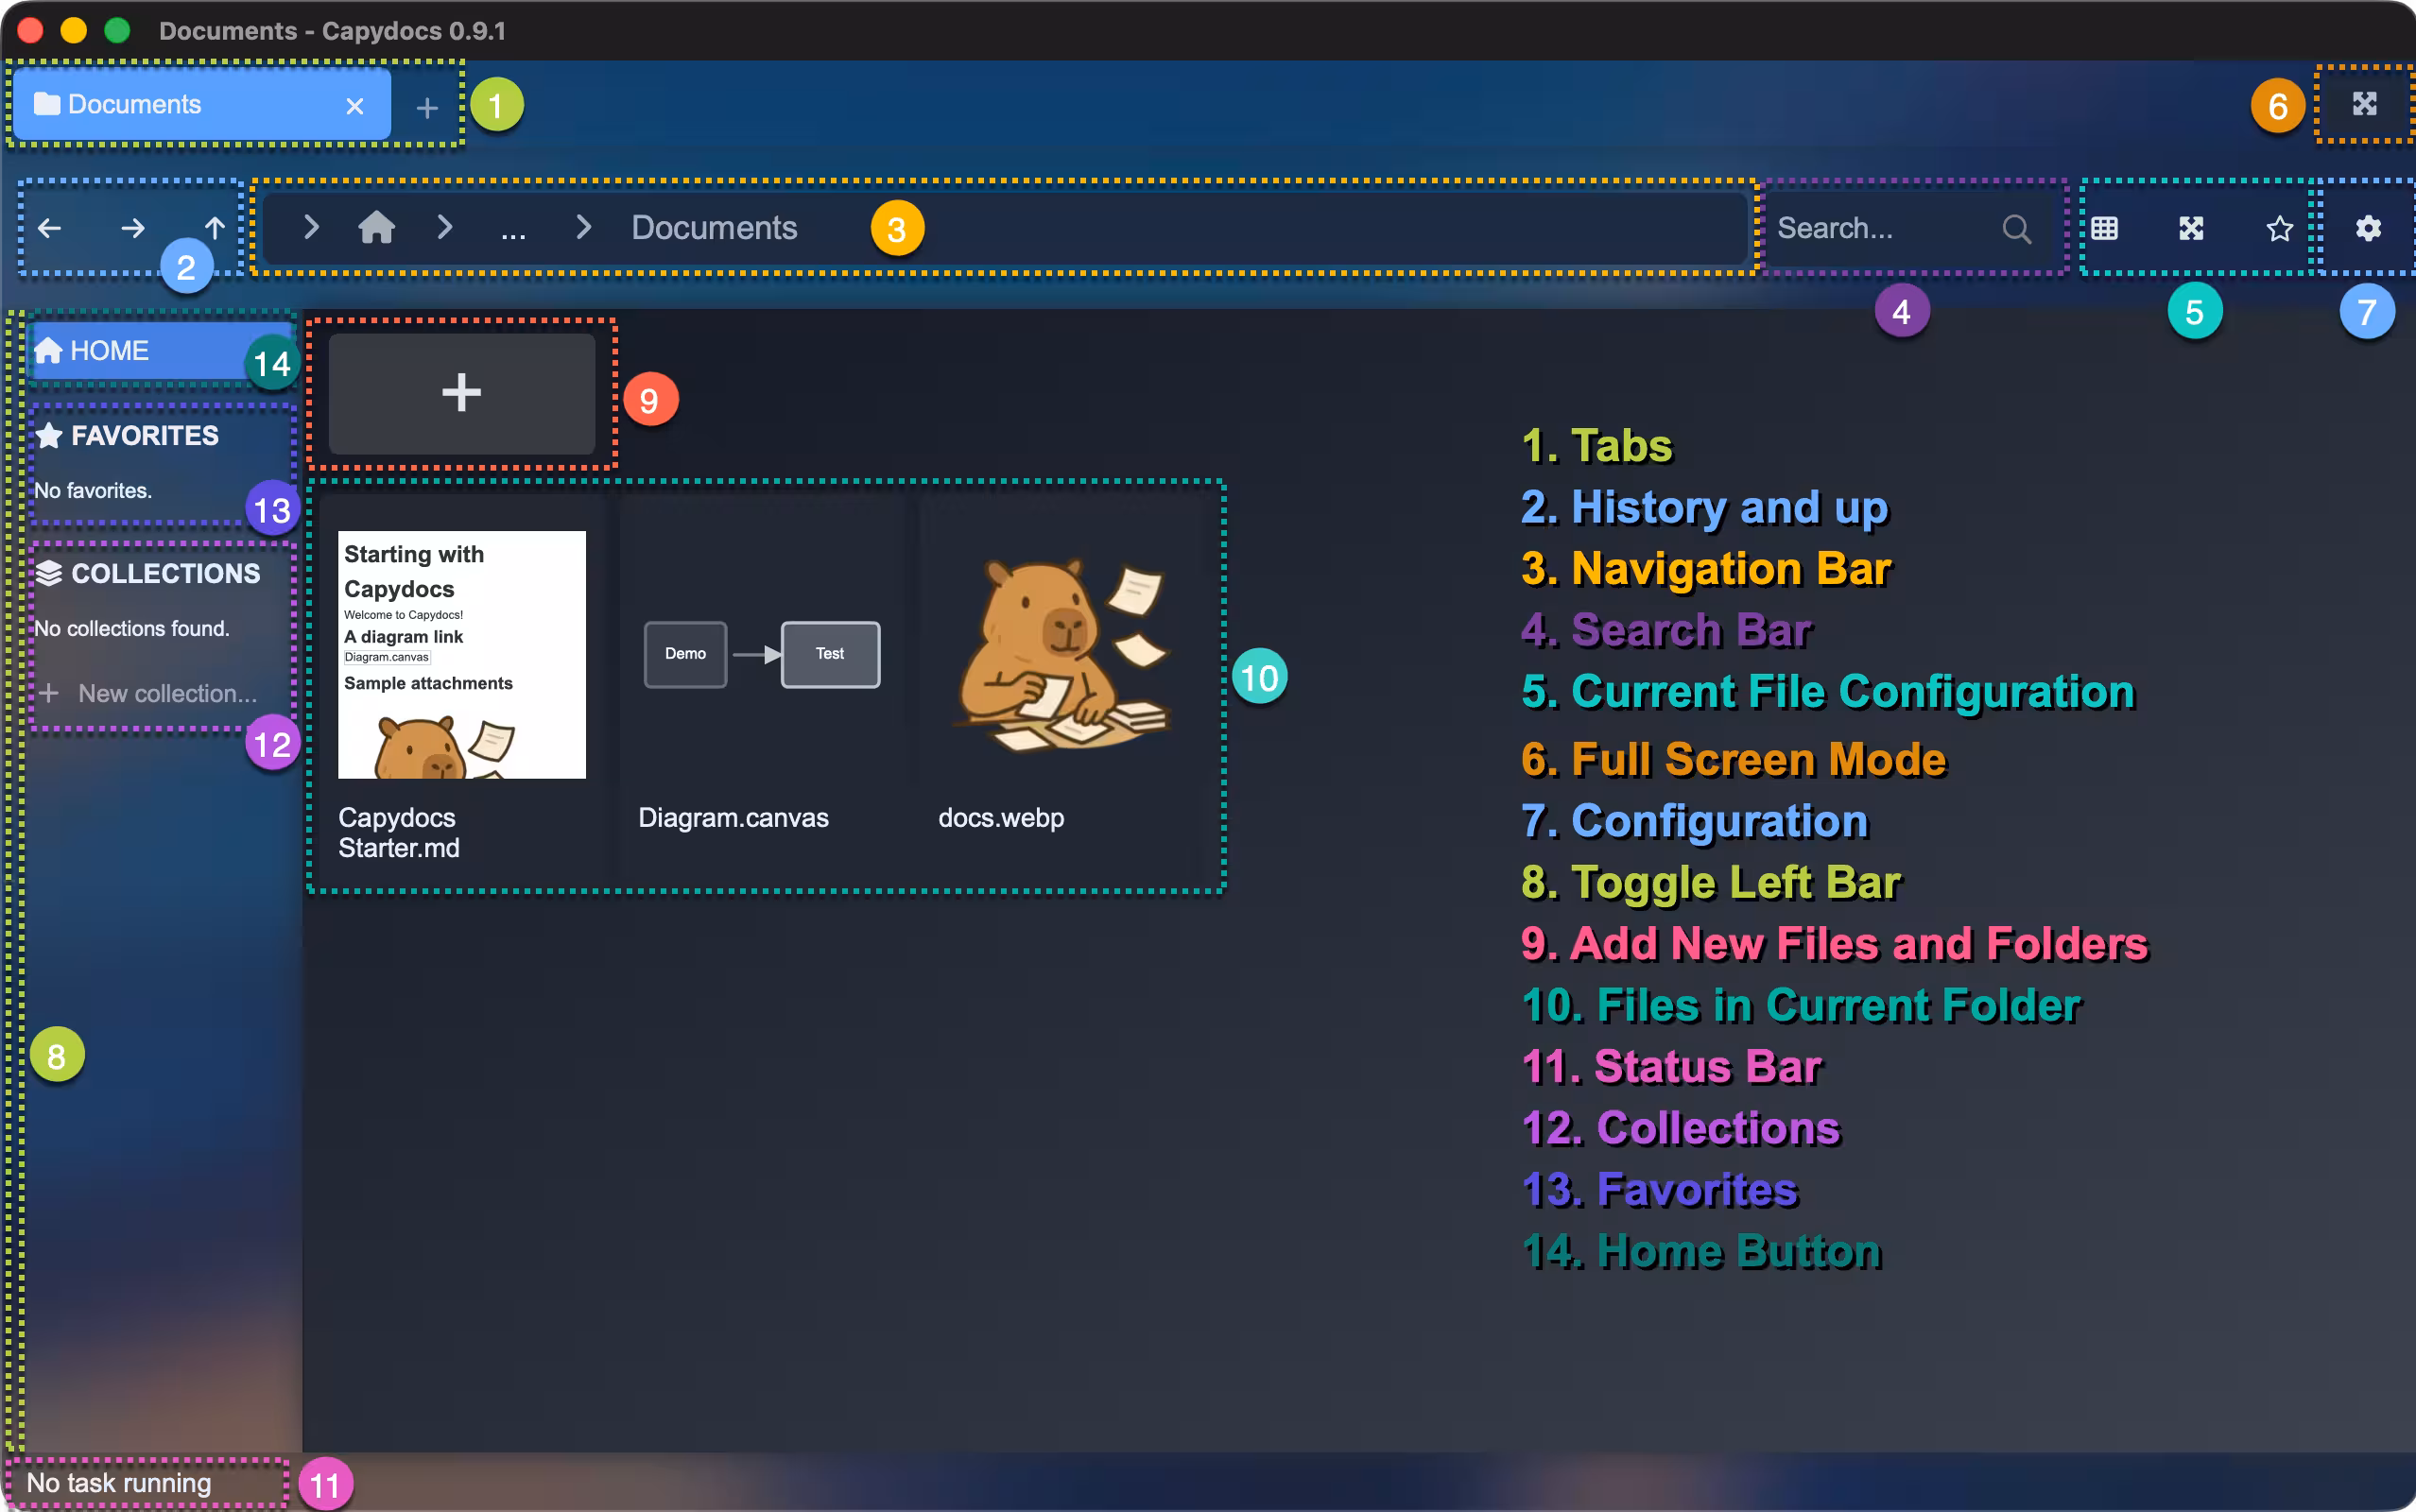Click the first chevron in the navigation bar

311,228
